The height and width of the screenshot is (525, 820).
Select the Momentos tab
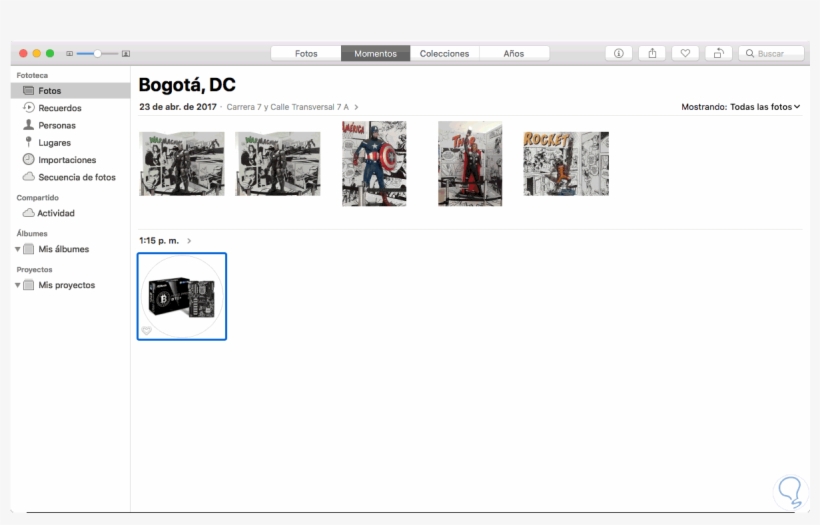(x=375, y=53)
